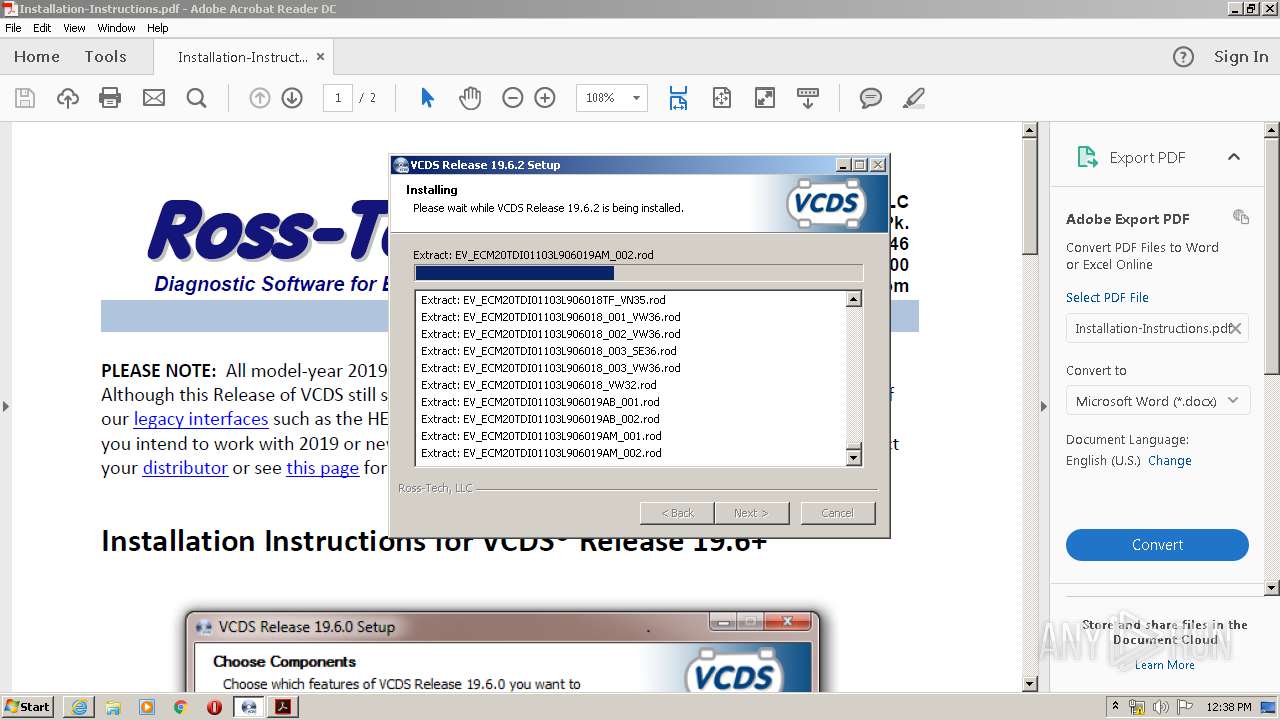Collapse the Export PDF section chevron
Image resolution: width=1280 pixels, height=720 pixels.
[1234, 157]
